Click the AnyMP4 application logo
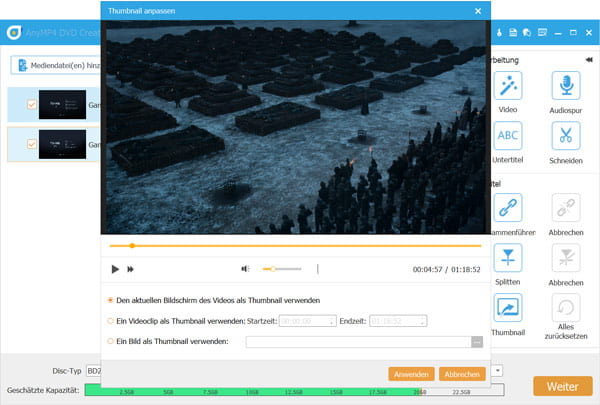 14,33
